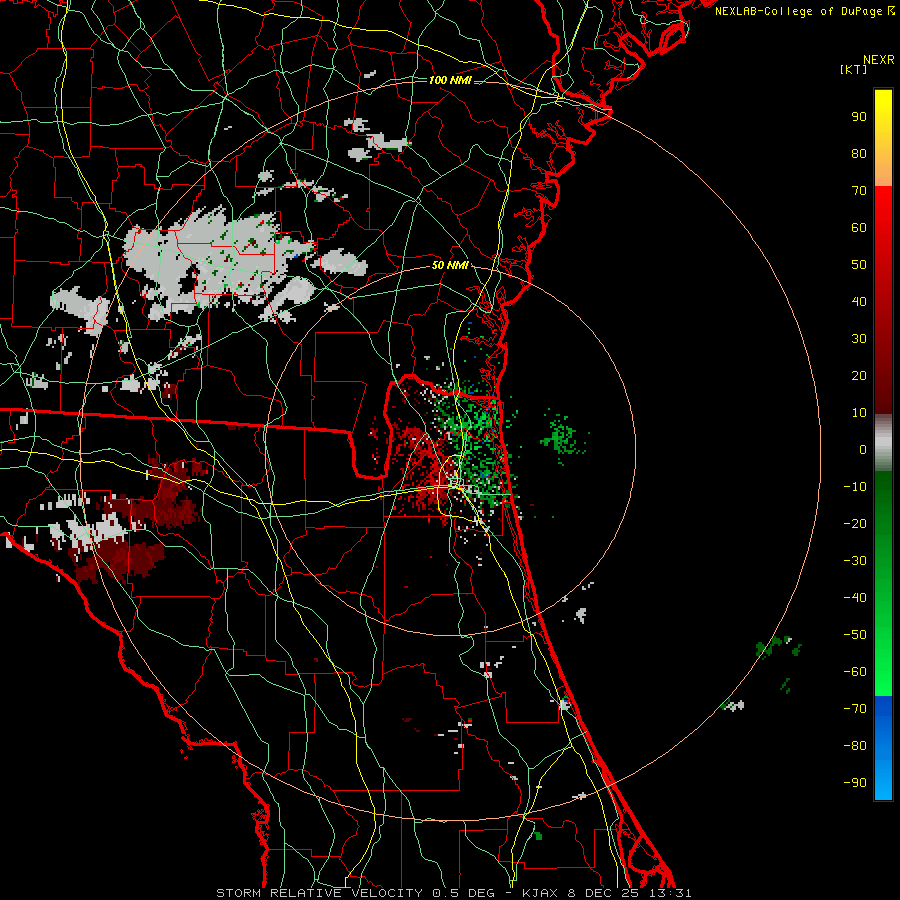900x900 pixels.
Task: Click the 50 NMI range ring label
Action: tap(450, 265)
